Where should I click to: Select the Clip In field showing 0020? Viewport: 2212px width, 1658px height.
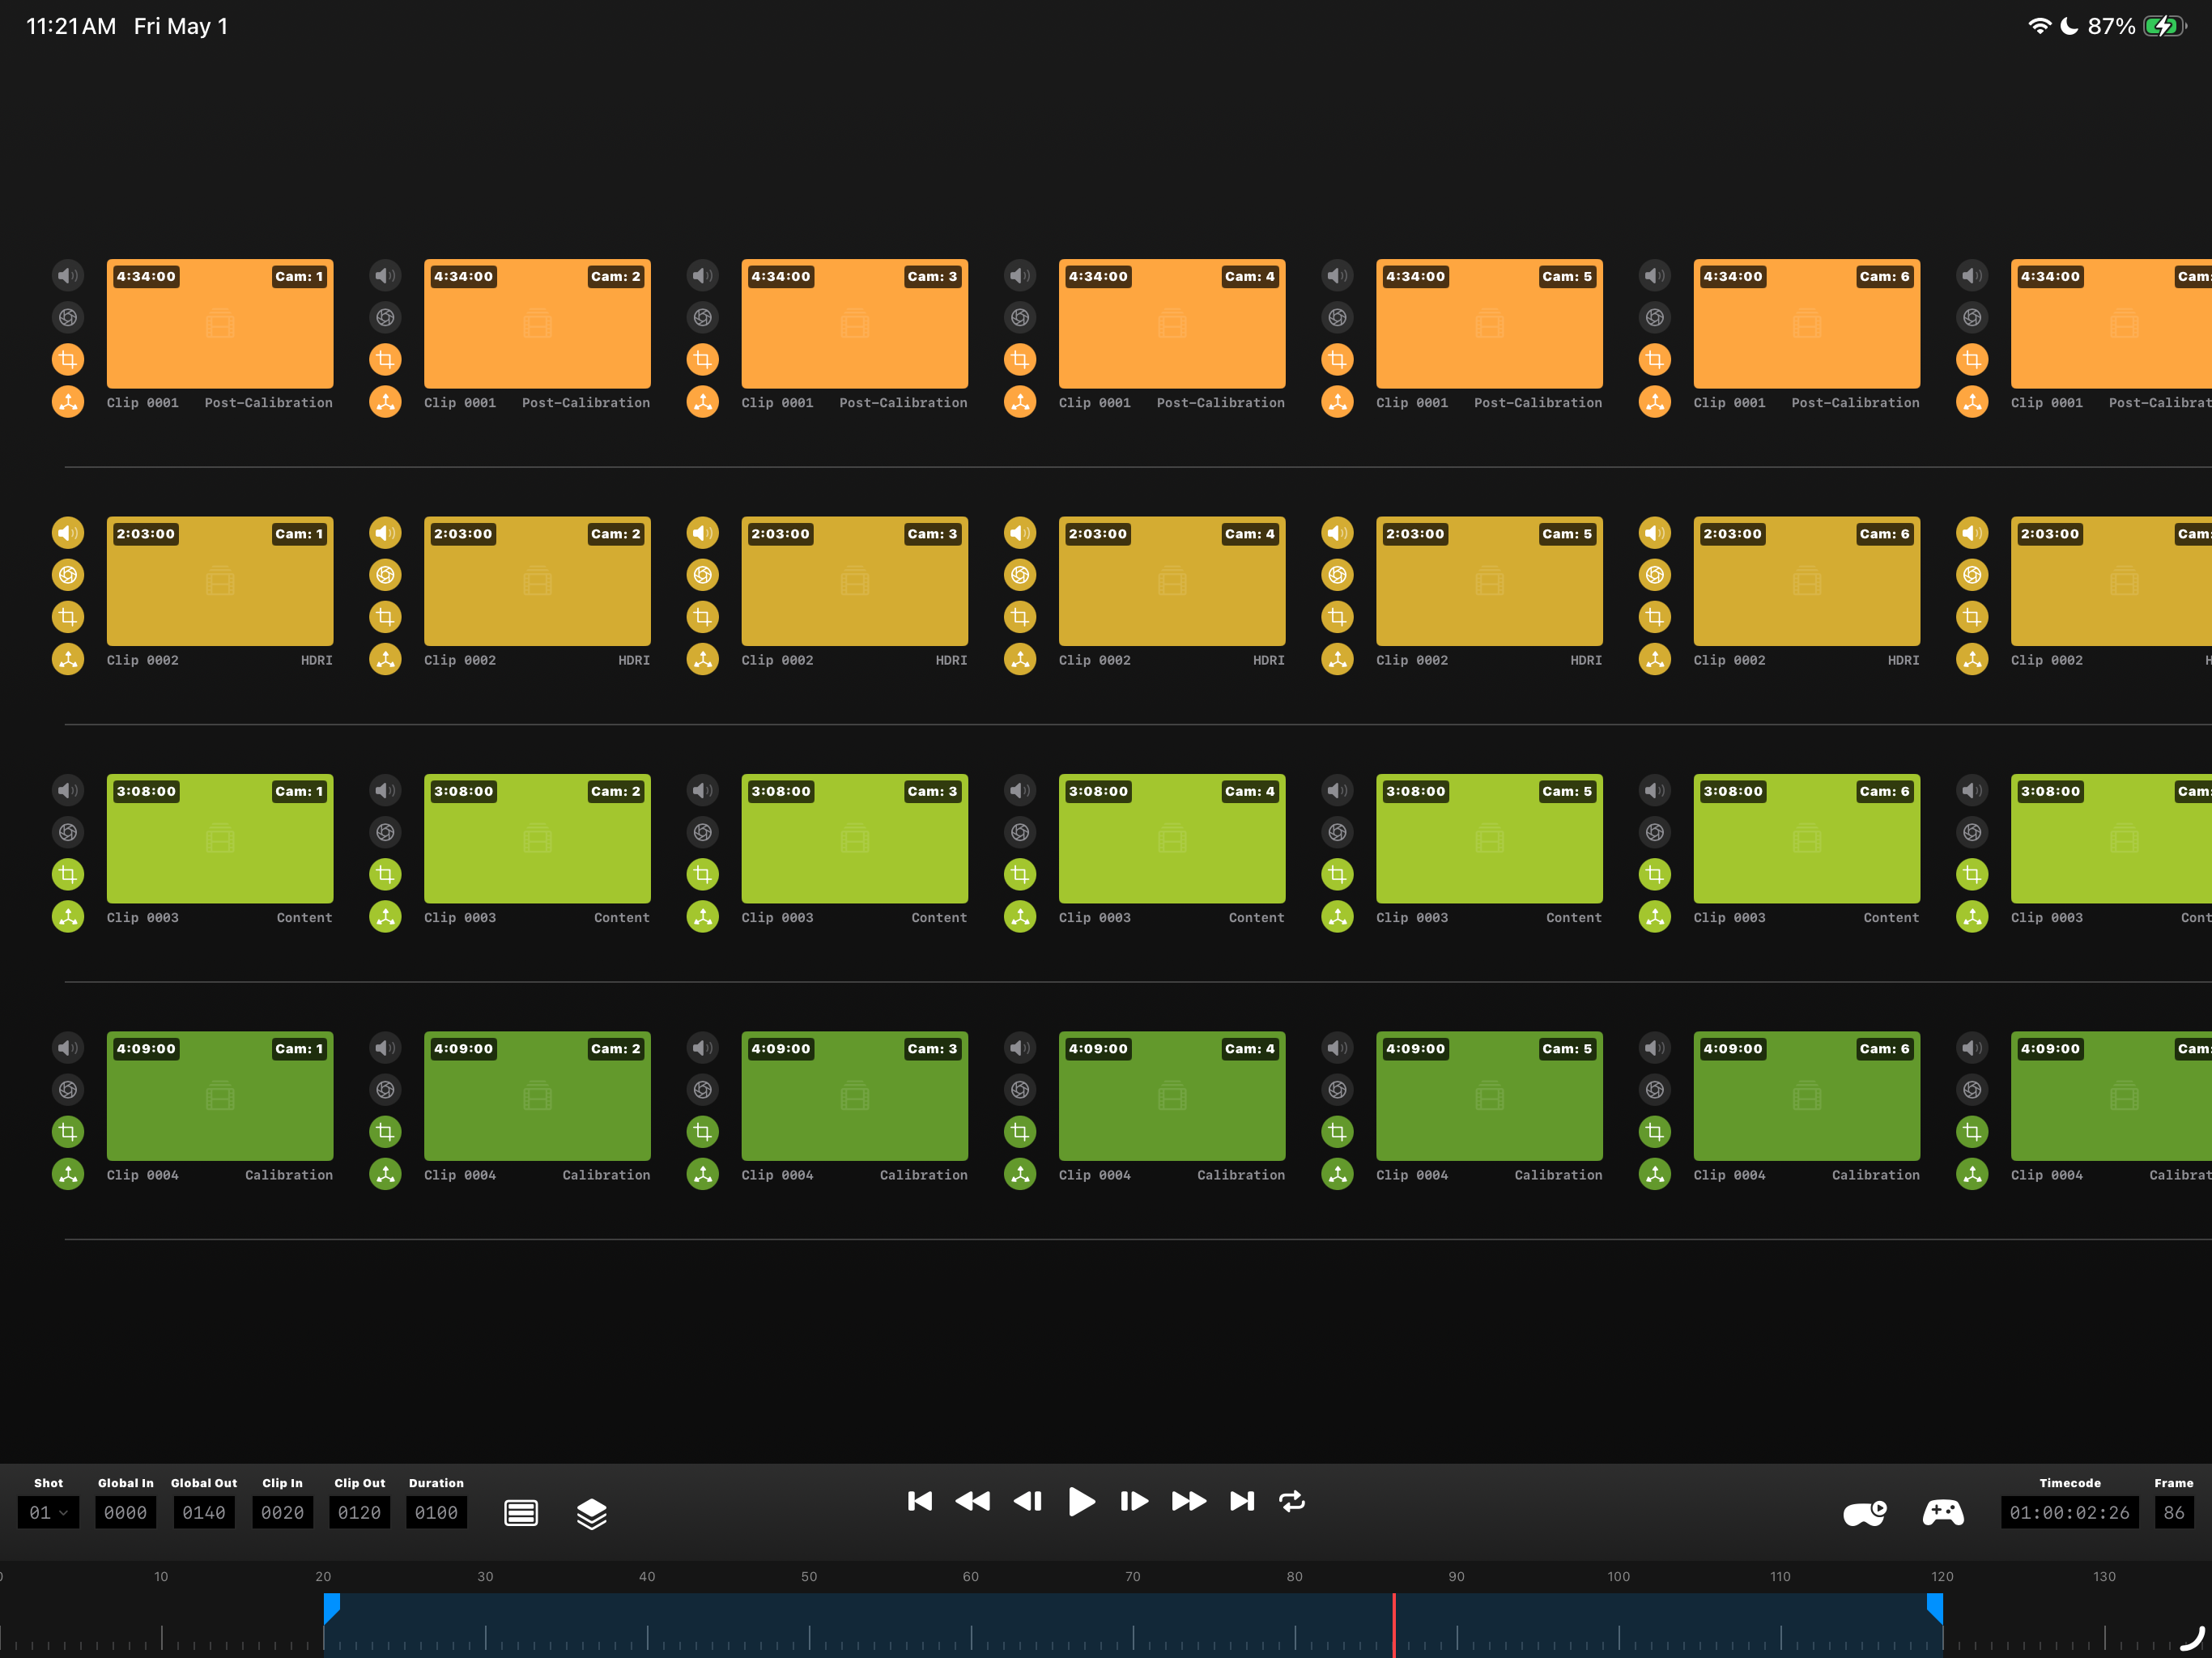[x=282, y=1513]
